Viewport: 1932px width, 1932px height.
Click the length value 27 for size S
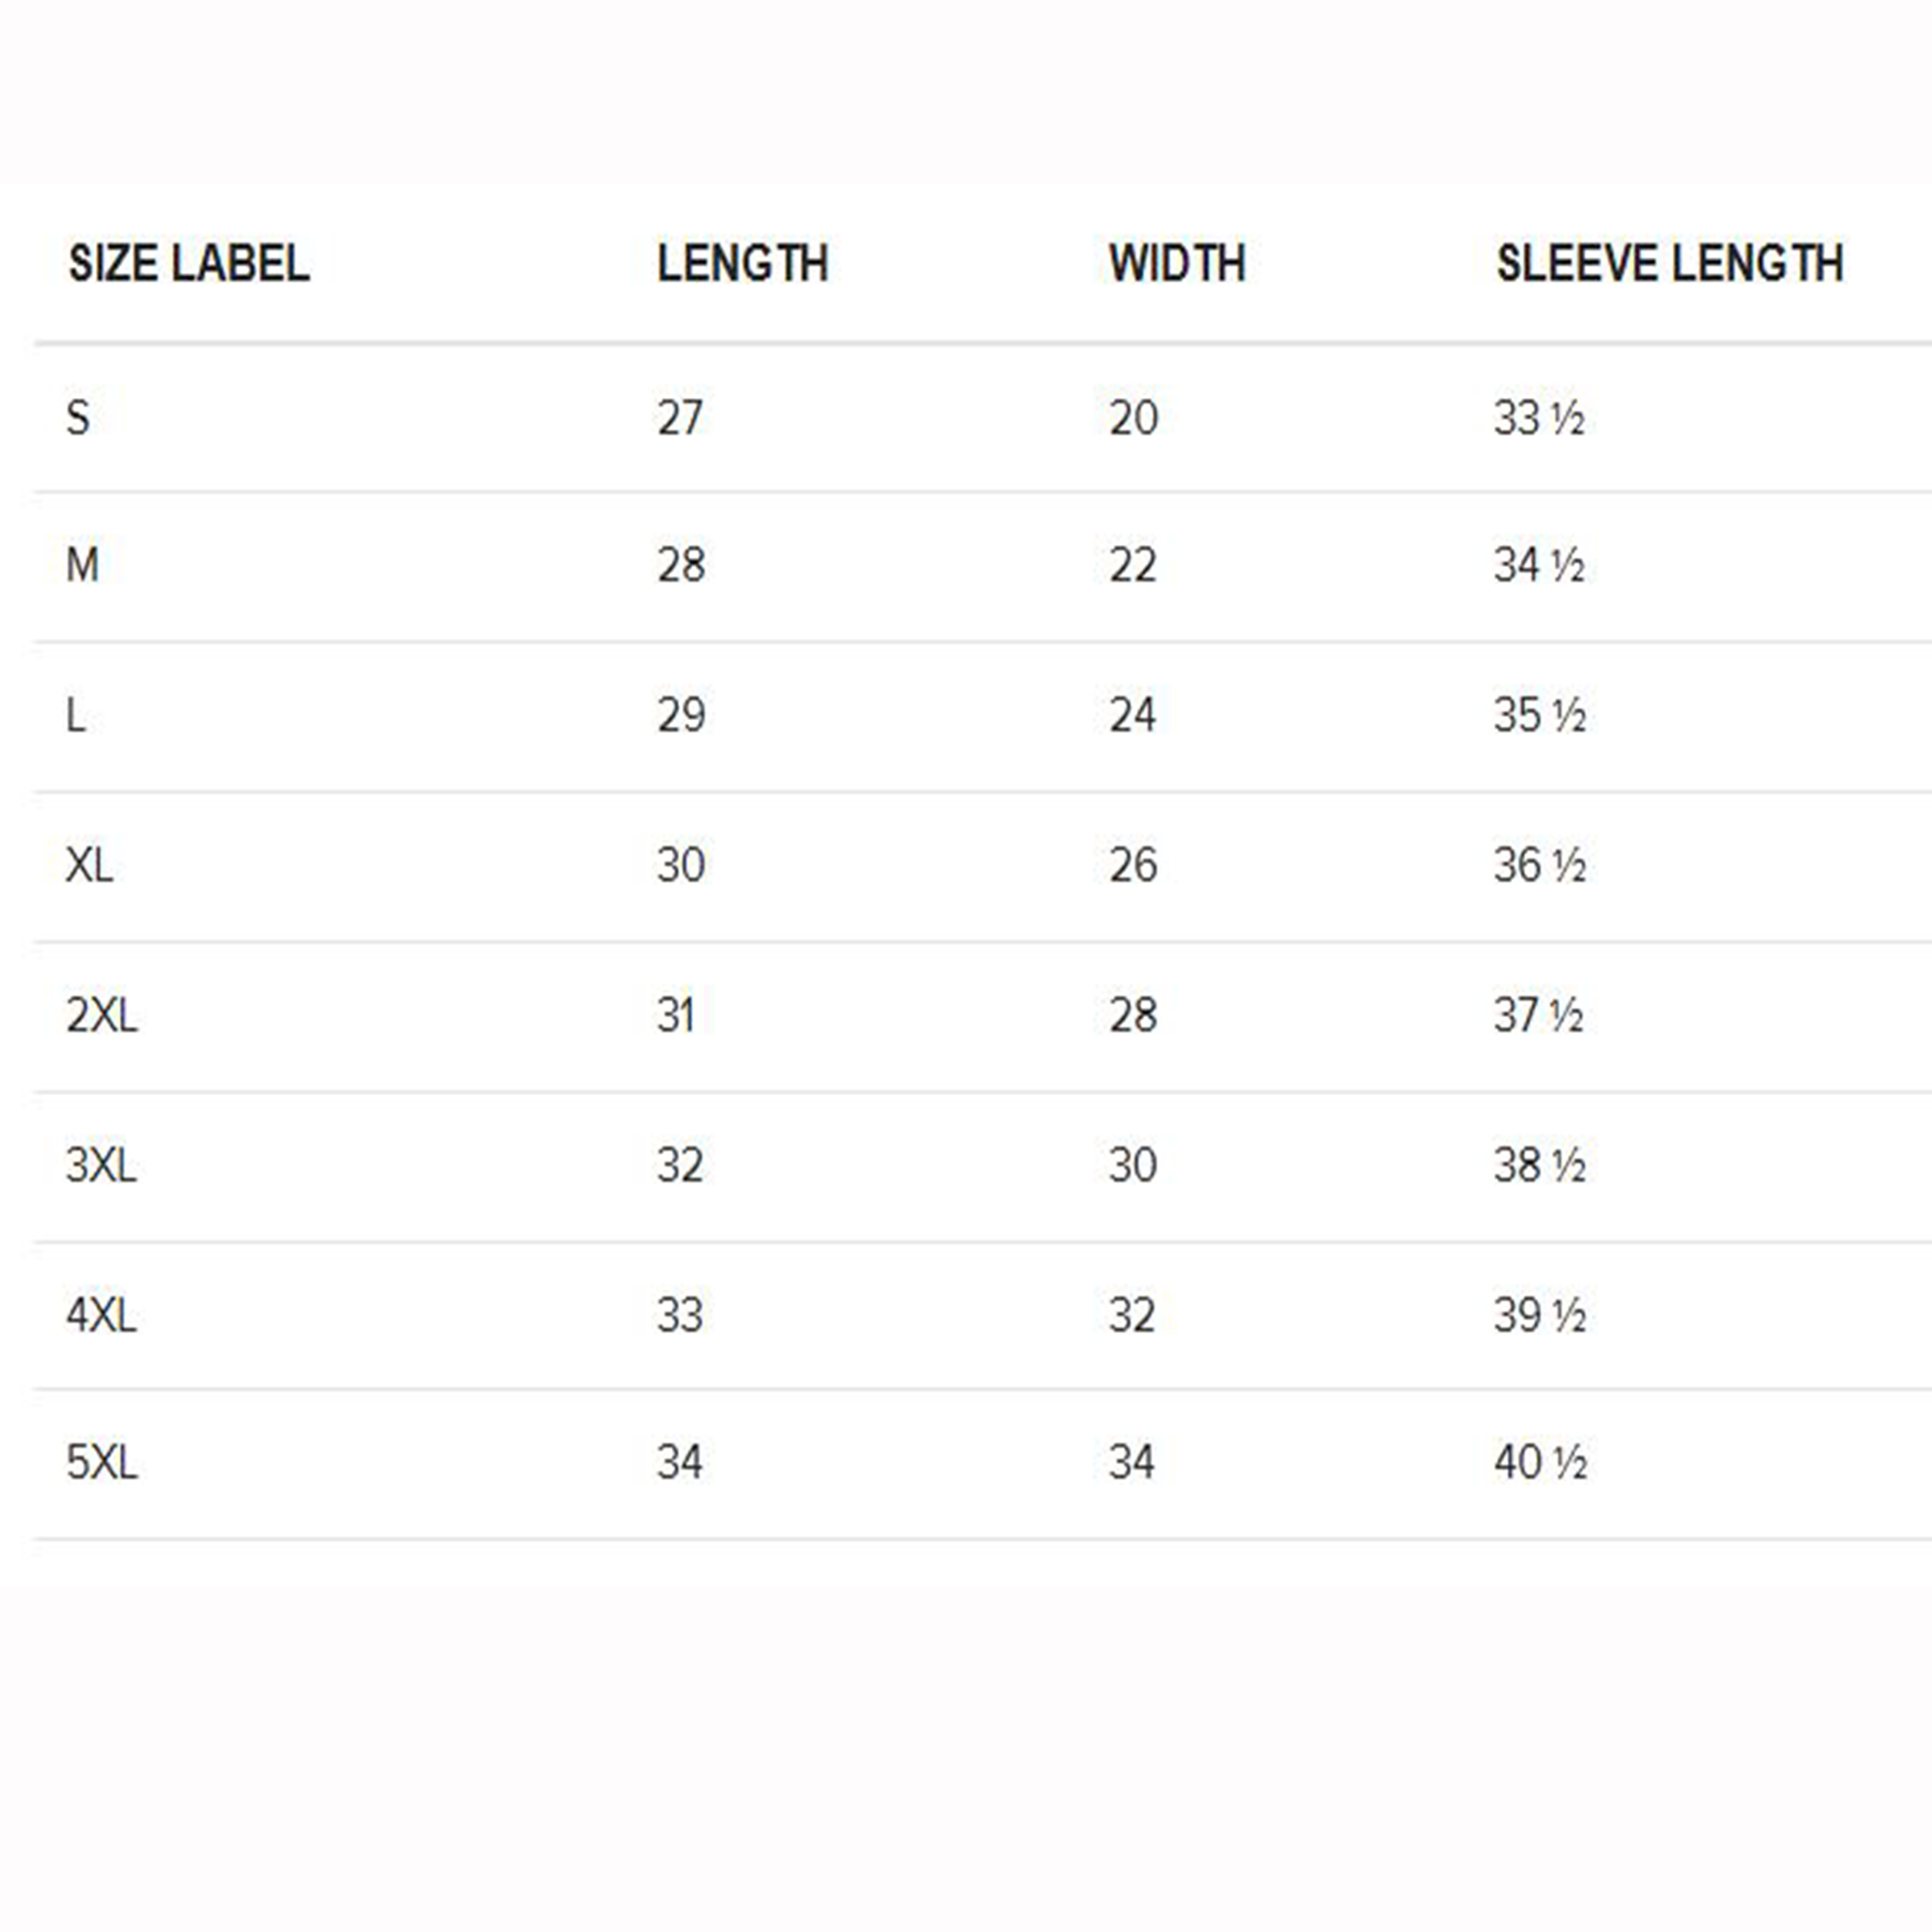click(680, 418)
